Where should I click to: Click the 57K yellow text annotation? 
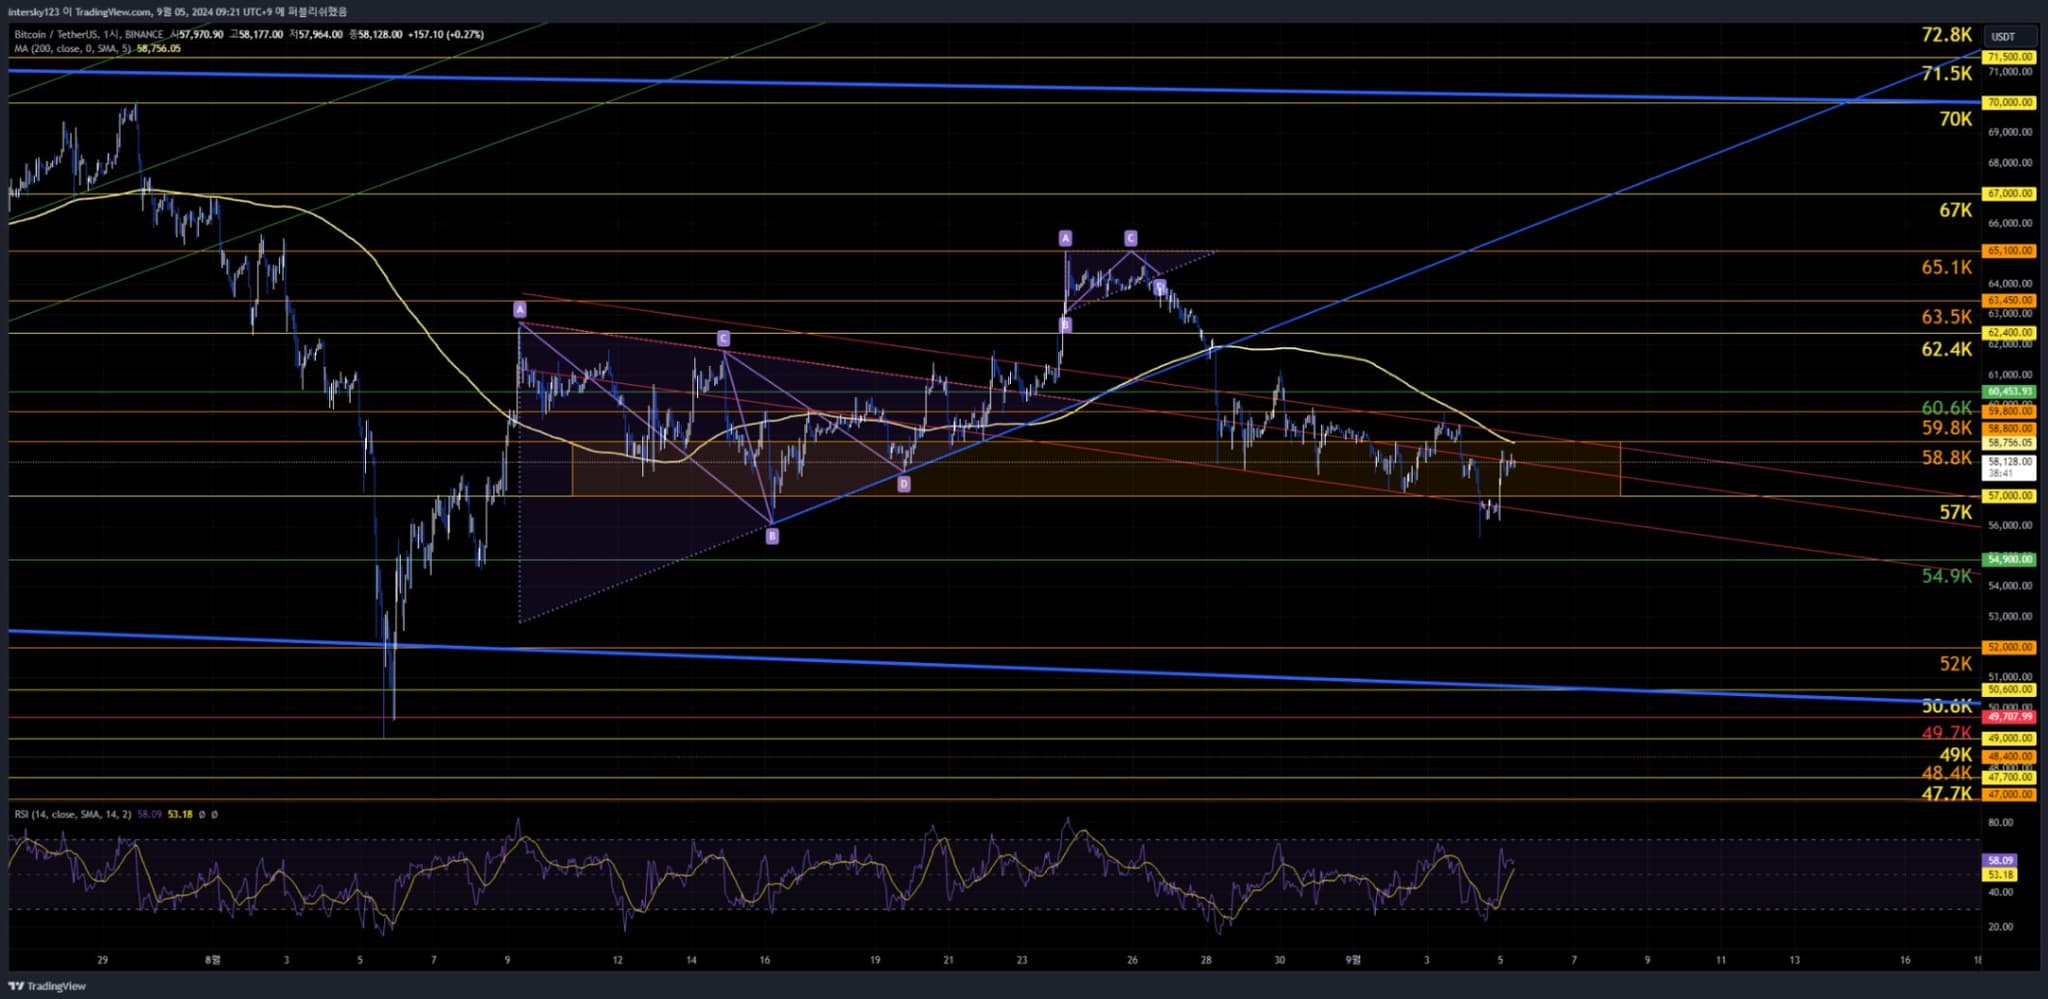[x=1955, y=513]
